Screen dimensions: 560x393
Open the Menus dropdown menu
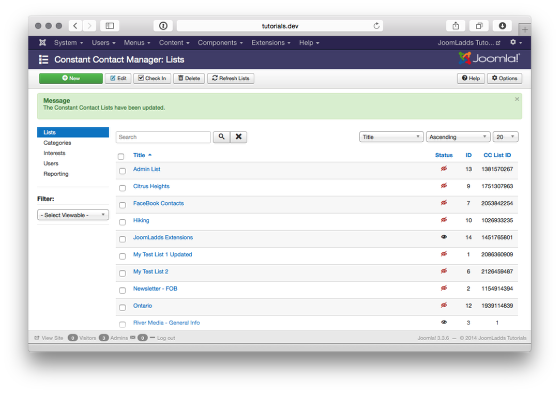137,43
